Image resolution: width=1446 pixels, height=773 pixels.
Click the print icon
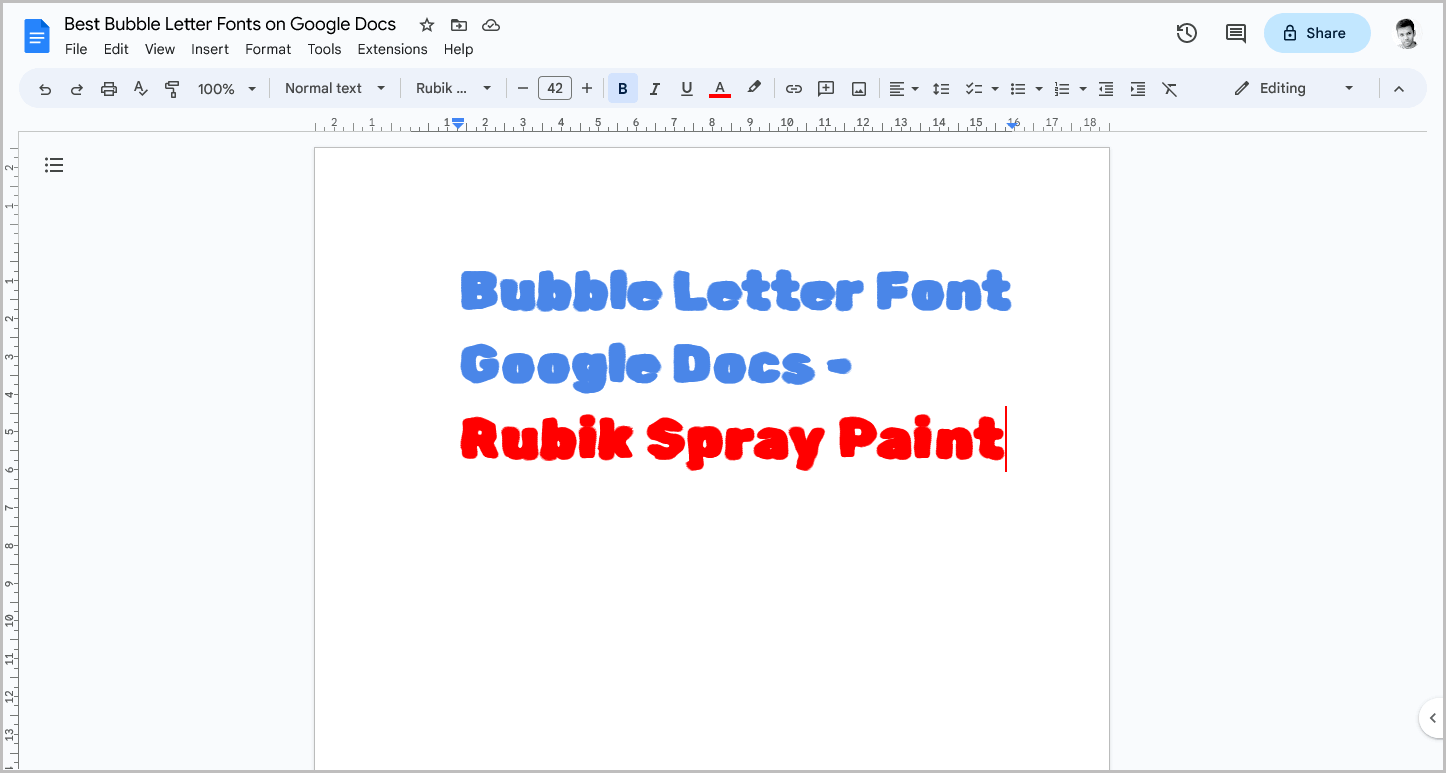point(108,88)
